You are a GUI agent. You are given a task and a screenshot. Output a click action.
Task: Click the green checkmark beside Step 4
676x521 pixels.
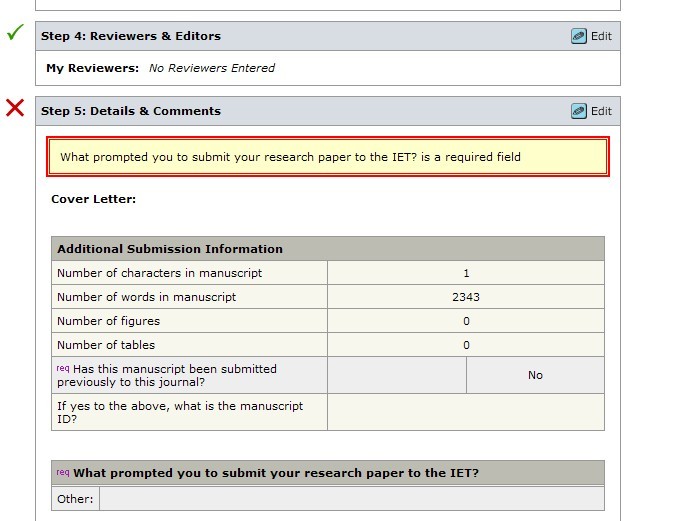coord(15,33)
